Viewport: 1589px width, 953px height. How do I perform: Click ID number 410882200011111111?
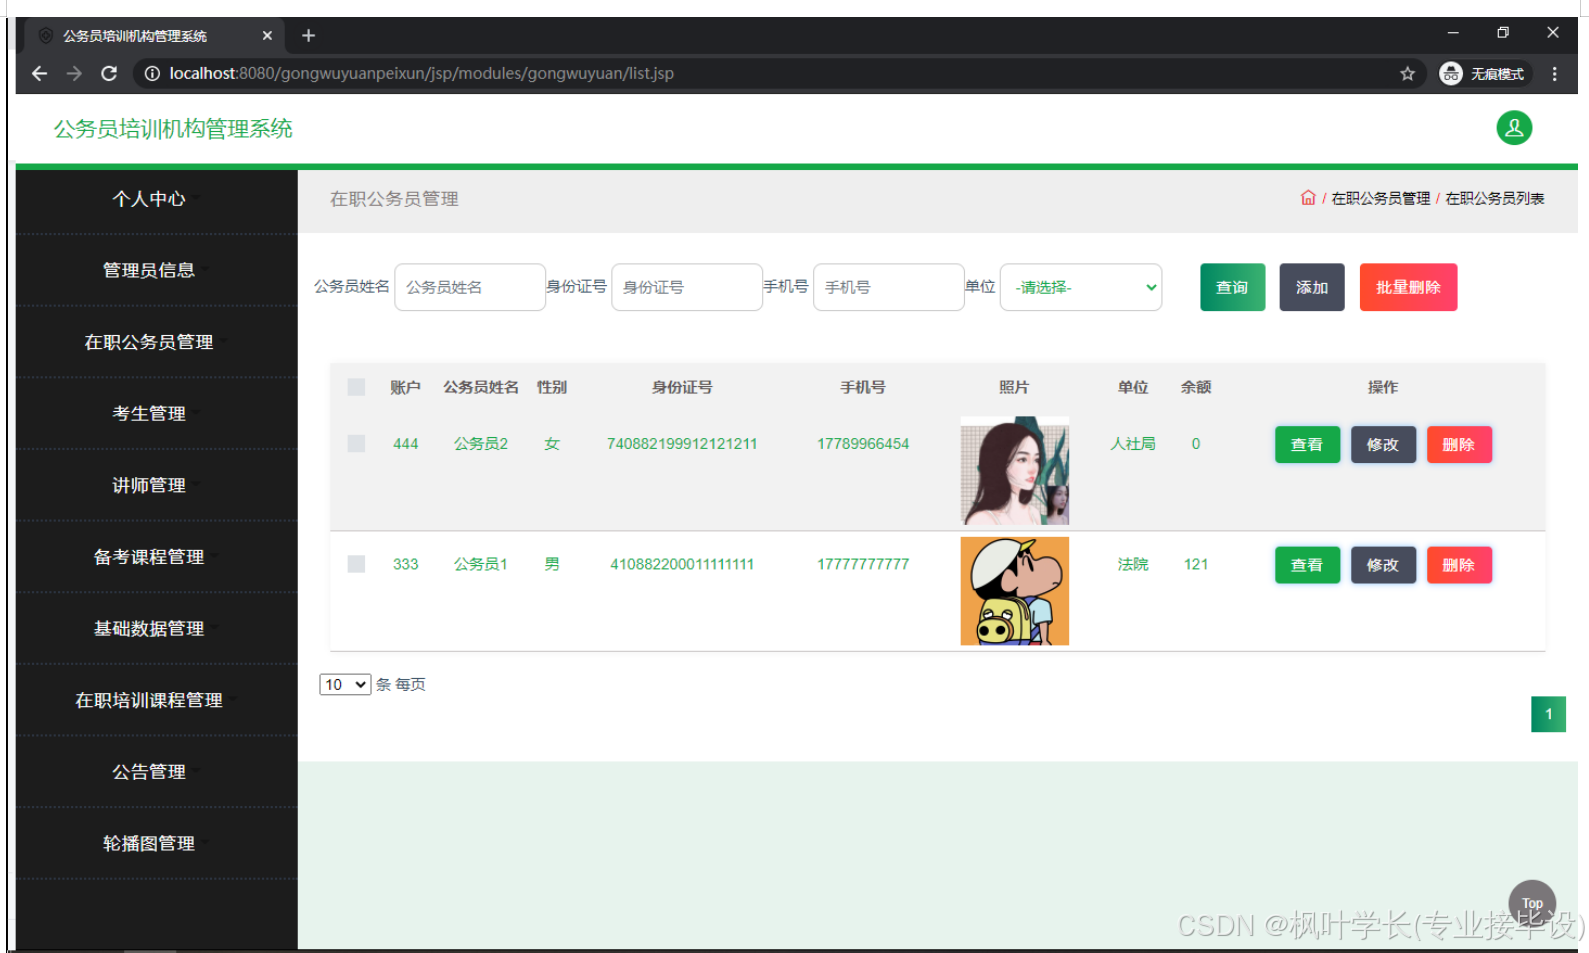click(x=682, y=564)
